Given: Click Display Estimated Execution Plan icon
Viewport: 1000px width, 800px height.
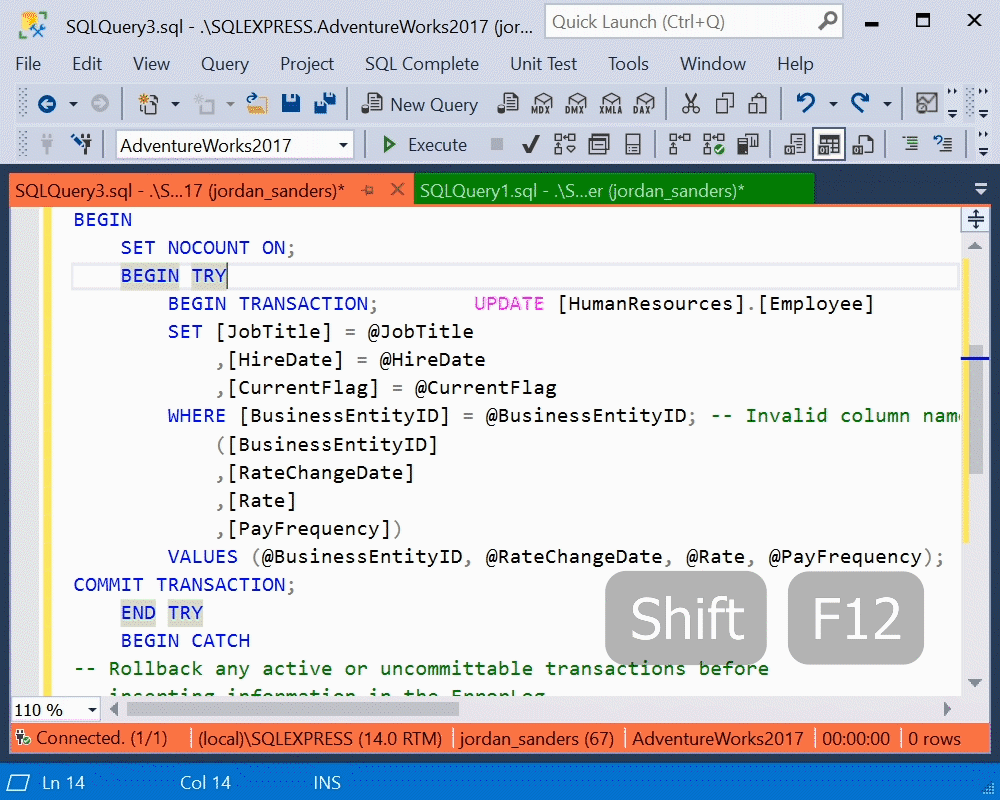Looking at the screenshot, I should pos(564,145).
